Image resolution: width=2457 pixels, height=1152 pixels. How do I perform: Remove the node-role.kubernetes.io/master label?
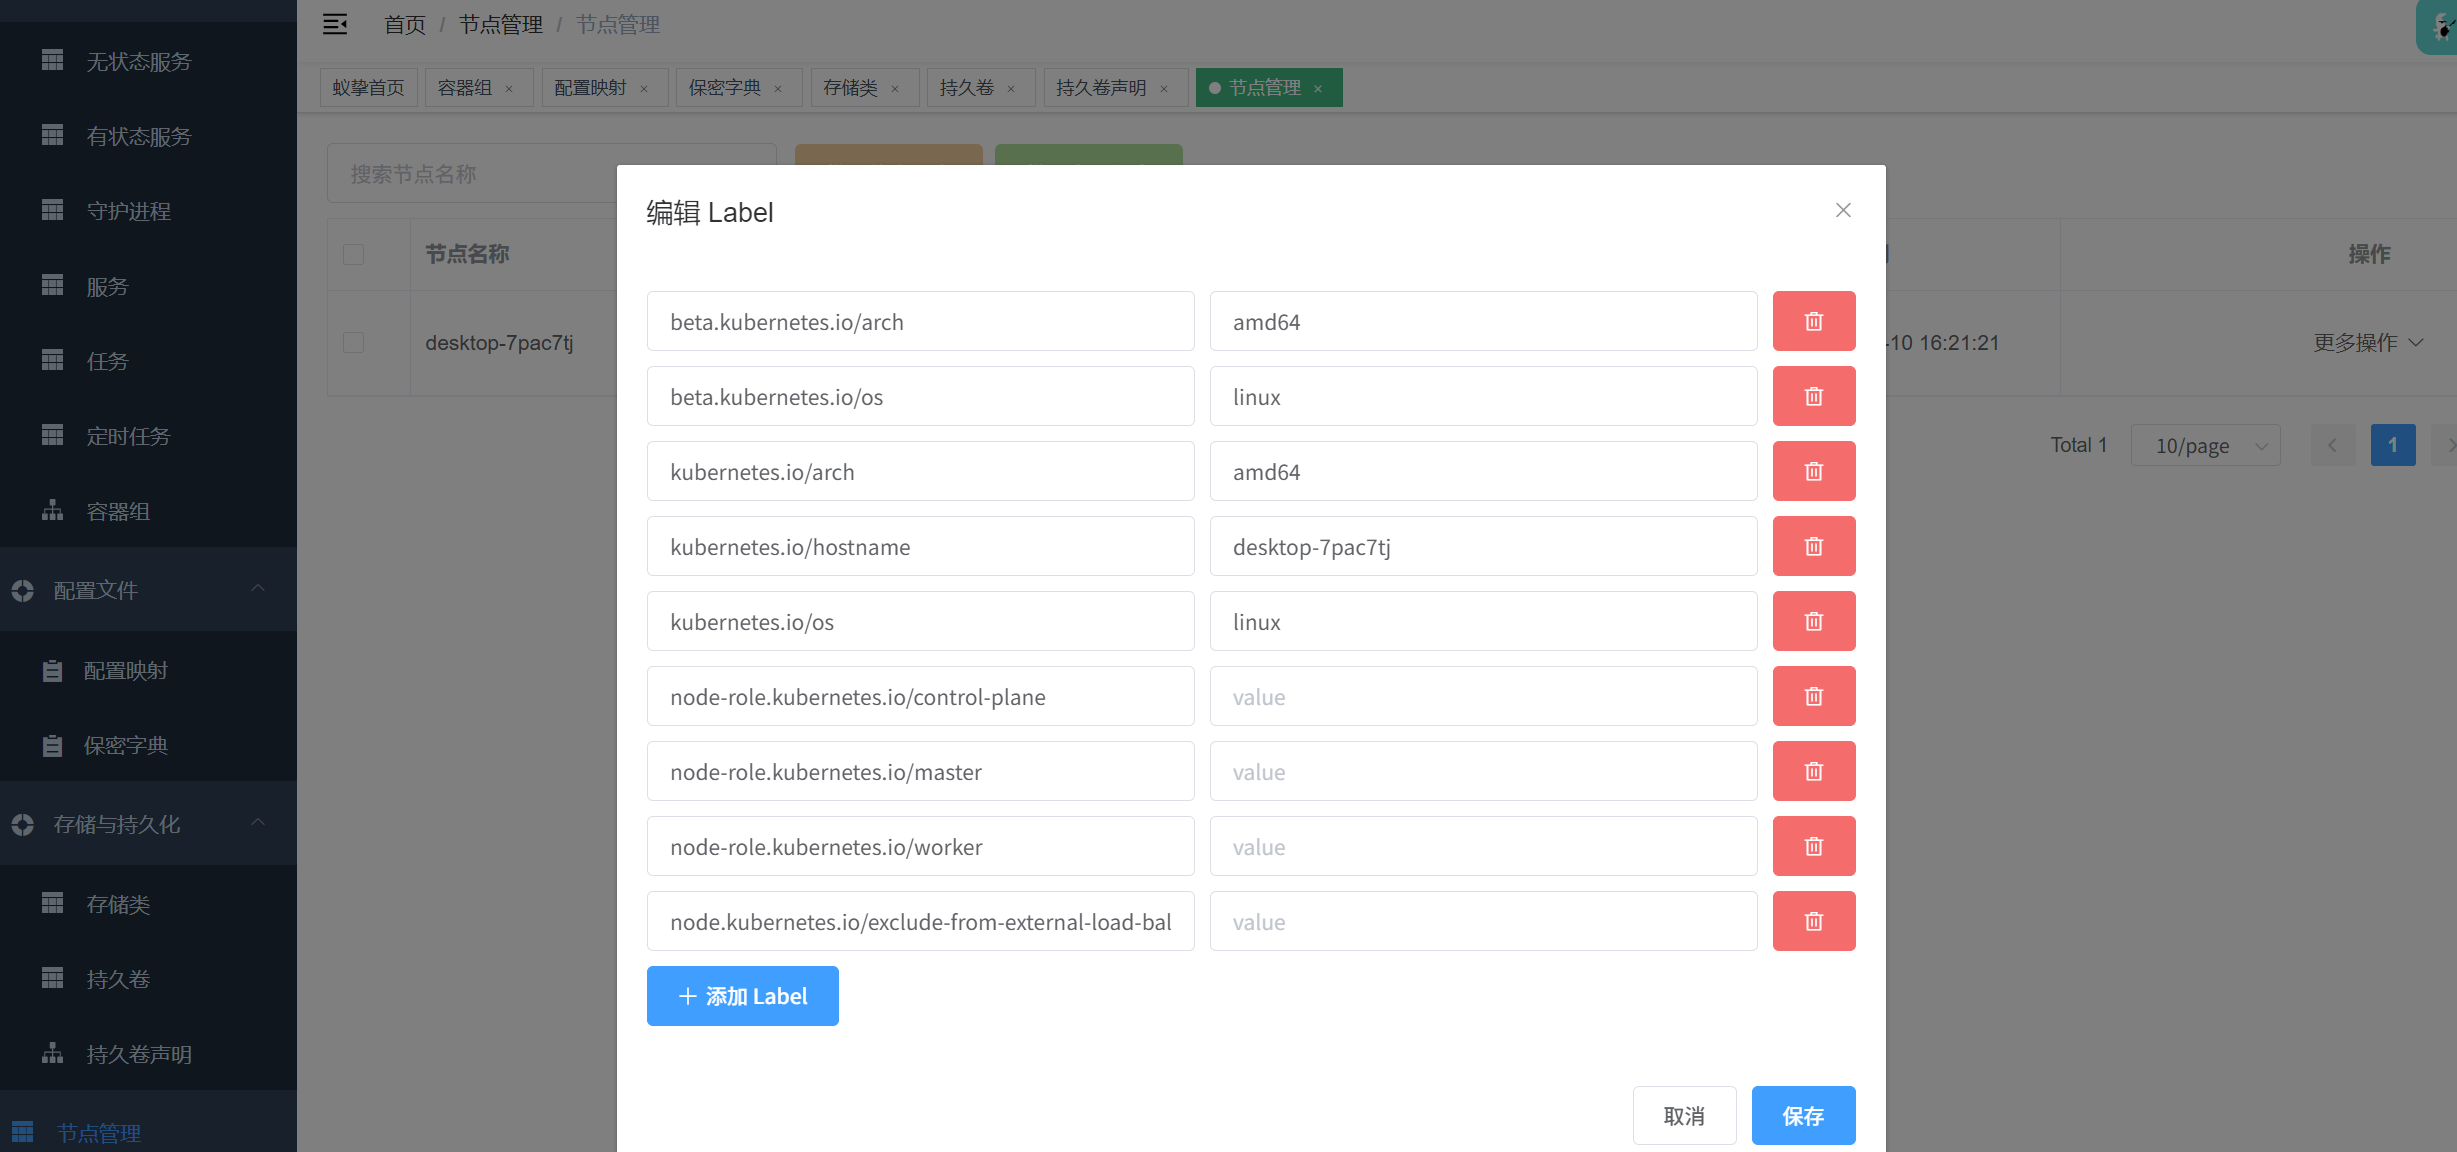[1813, 771]
